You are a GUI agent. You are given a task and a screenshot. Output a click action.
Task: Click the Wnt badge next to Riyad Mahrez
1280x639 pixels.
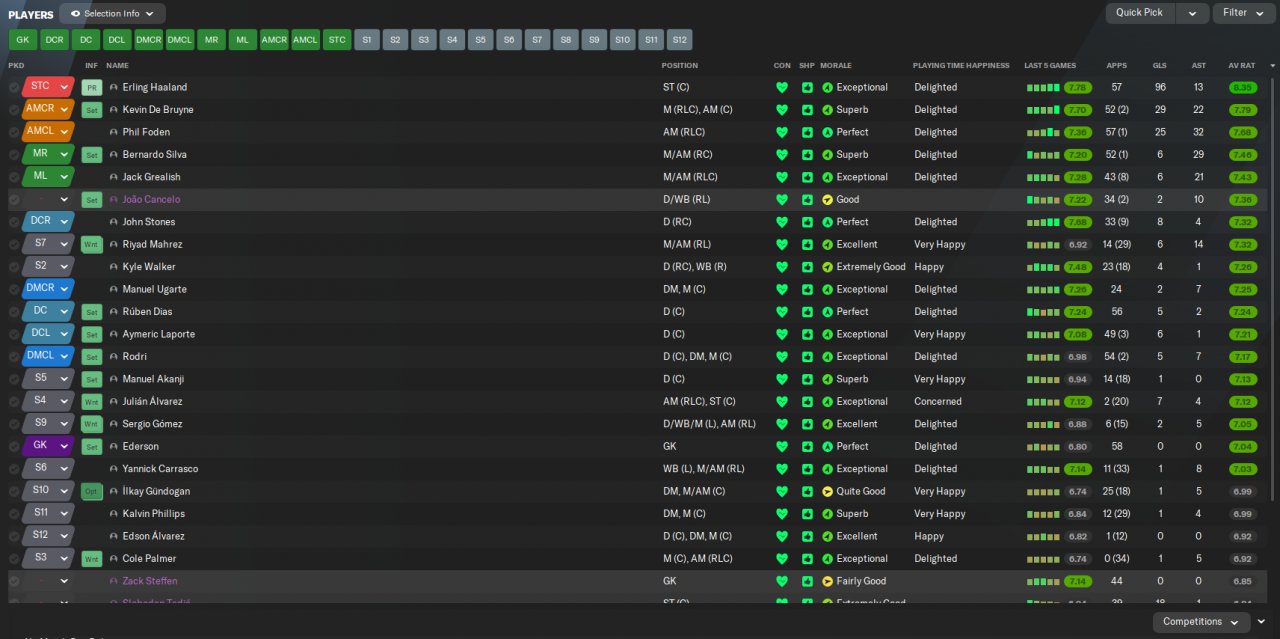(x=92, y=245)
